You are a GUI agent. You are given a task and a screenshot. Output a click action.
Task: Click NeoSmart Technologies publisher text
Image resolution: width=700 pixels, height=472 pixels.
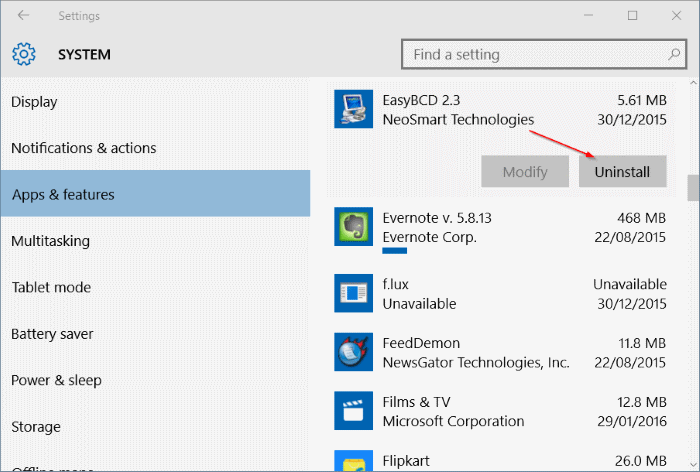tap(458, 120)
